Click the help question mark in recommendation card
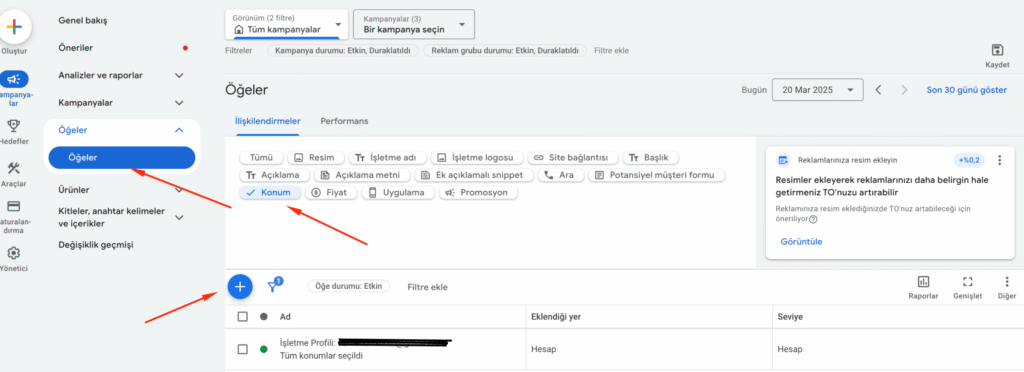Viewport: 1024px width, 372px height. (813, 219)
